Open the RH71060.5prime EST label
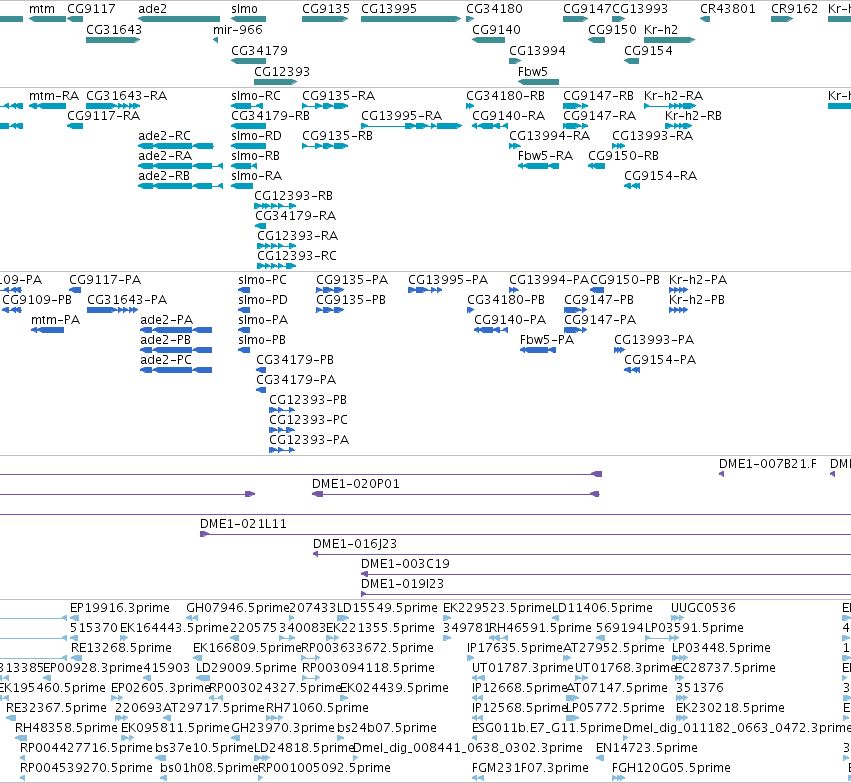 (317, 708)
